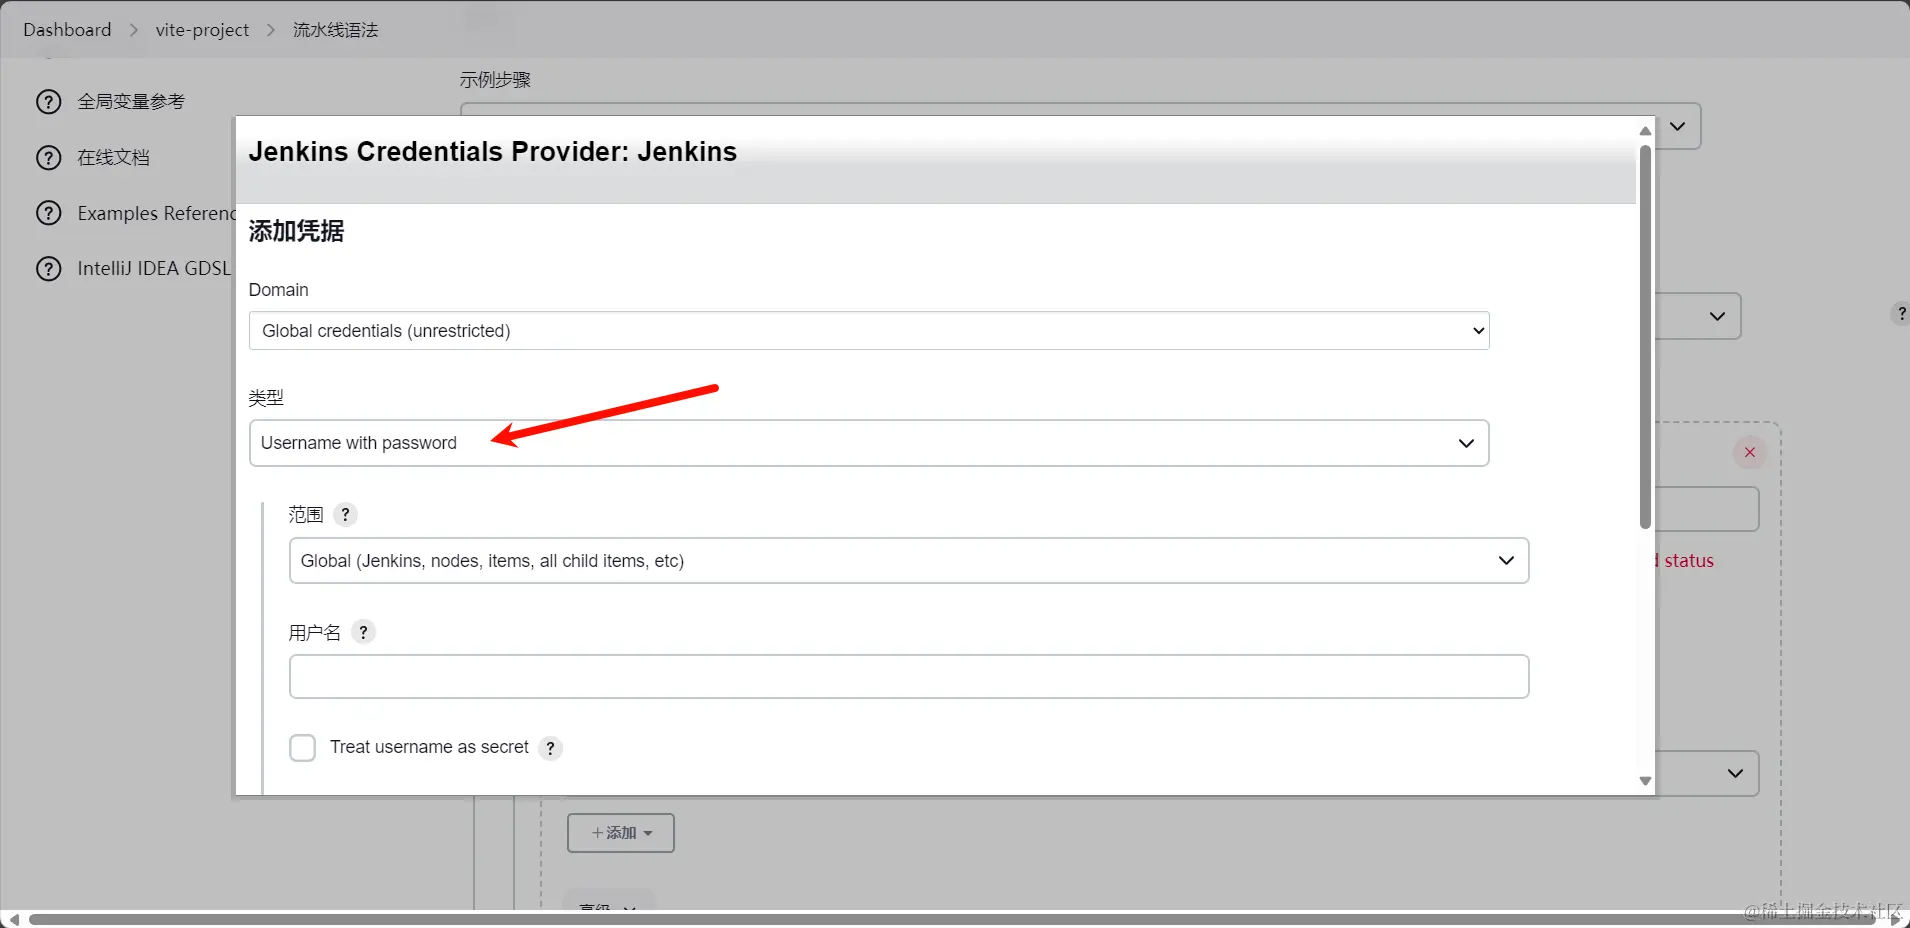Image resolution: width=1910 pixels, height=928 pixels.
Task: Click the question icon beside IntelliJ IDEA GDSL
Action: point(48,269)
